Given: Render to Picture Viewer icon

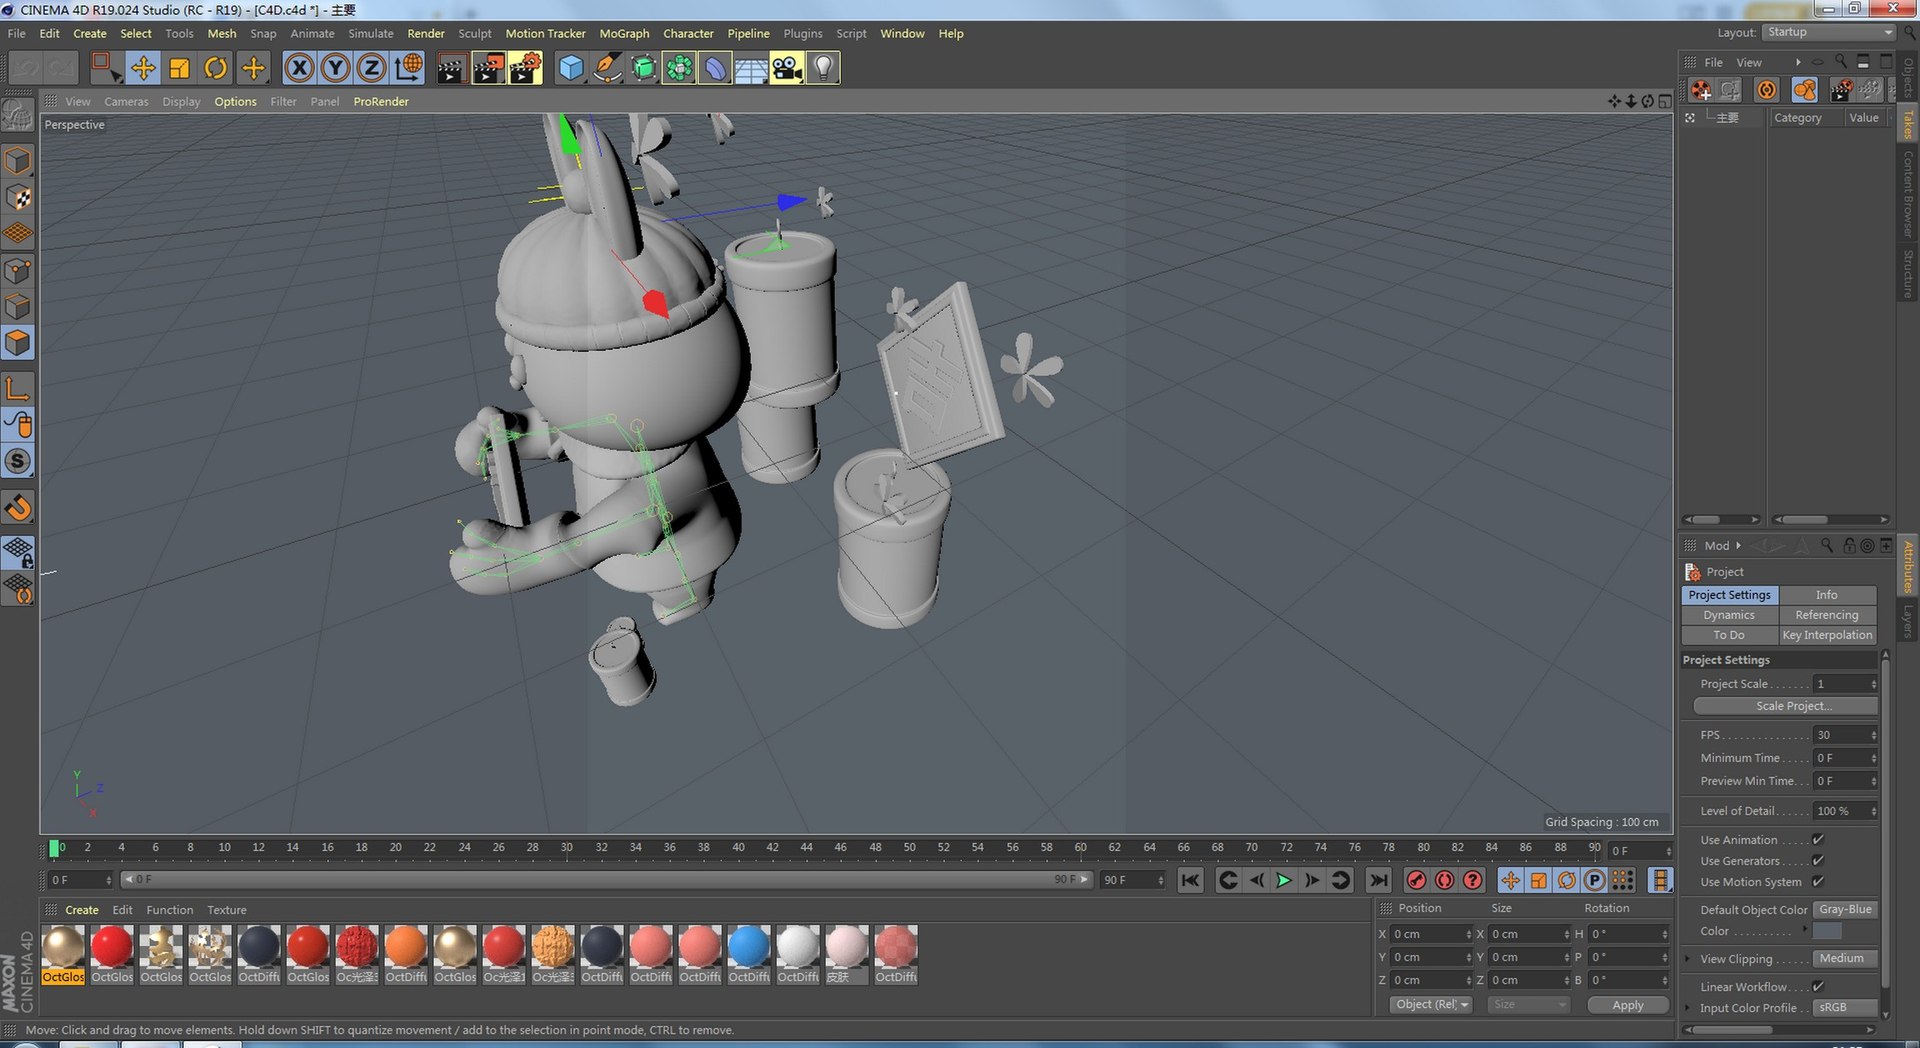Looking at the screenshot, I should coord(488,68).
